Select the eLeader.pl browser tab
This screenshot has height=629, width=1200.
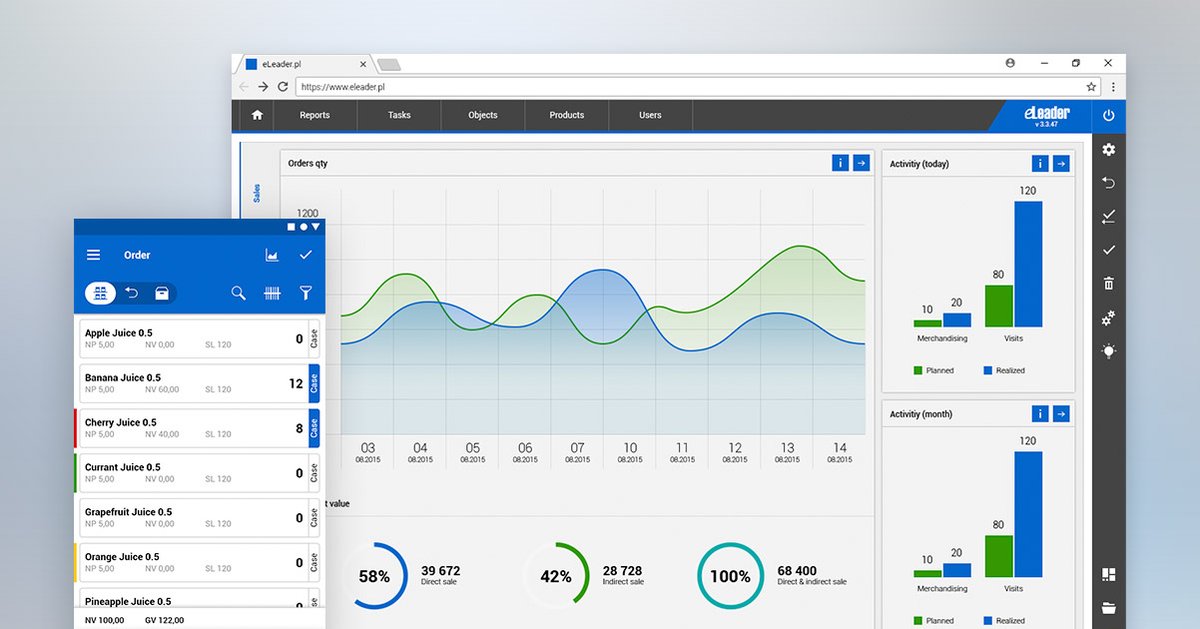point(305,64)
